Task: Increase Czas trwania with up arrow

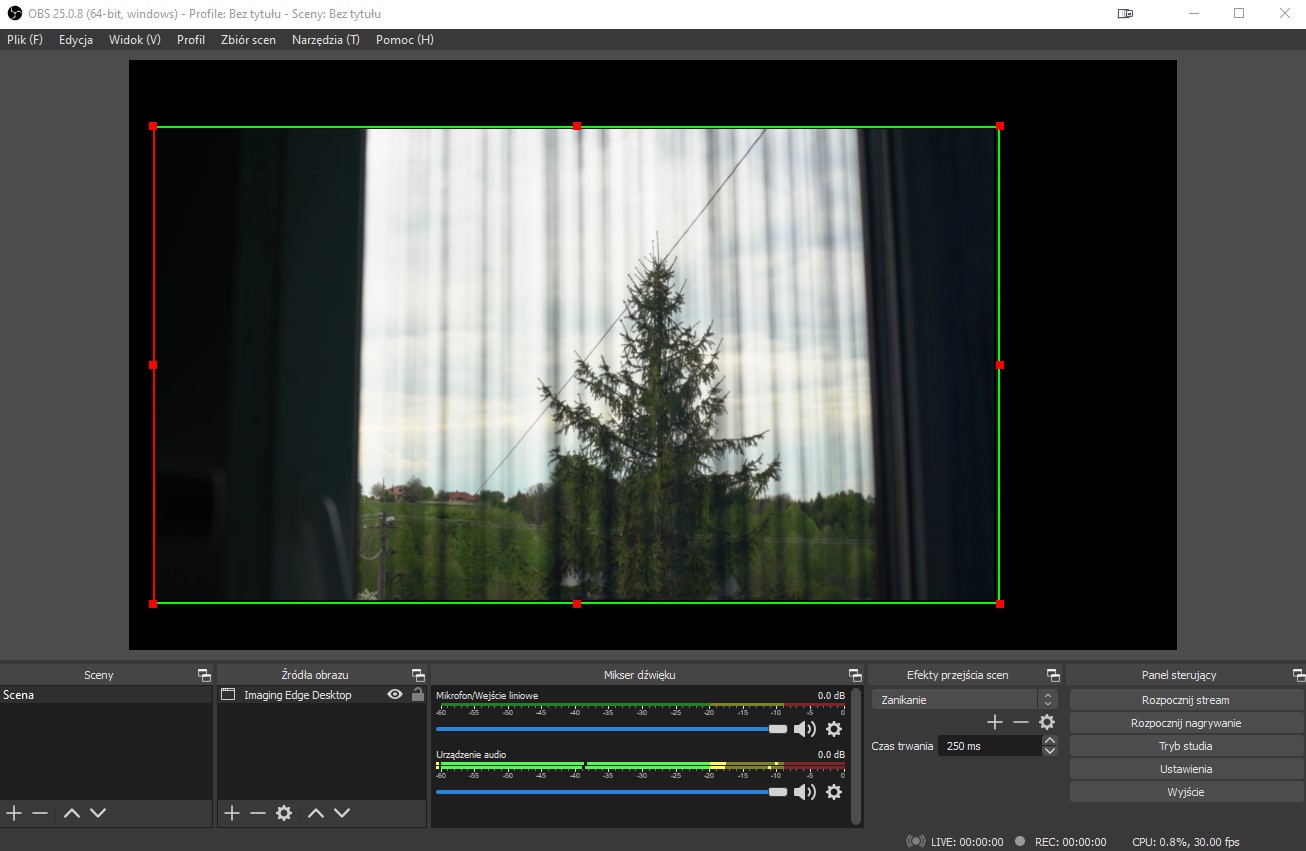Action: tap(1049, 740)
